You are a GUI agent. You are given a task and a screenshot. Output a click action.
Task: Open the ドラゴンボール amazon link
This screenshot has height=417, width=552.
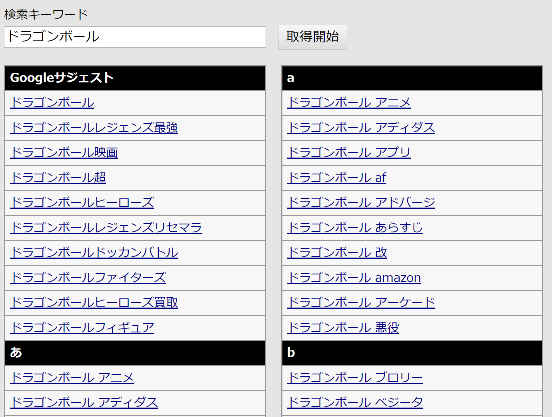click(354, 278)
